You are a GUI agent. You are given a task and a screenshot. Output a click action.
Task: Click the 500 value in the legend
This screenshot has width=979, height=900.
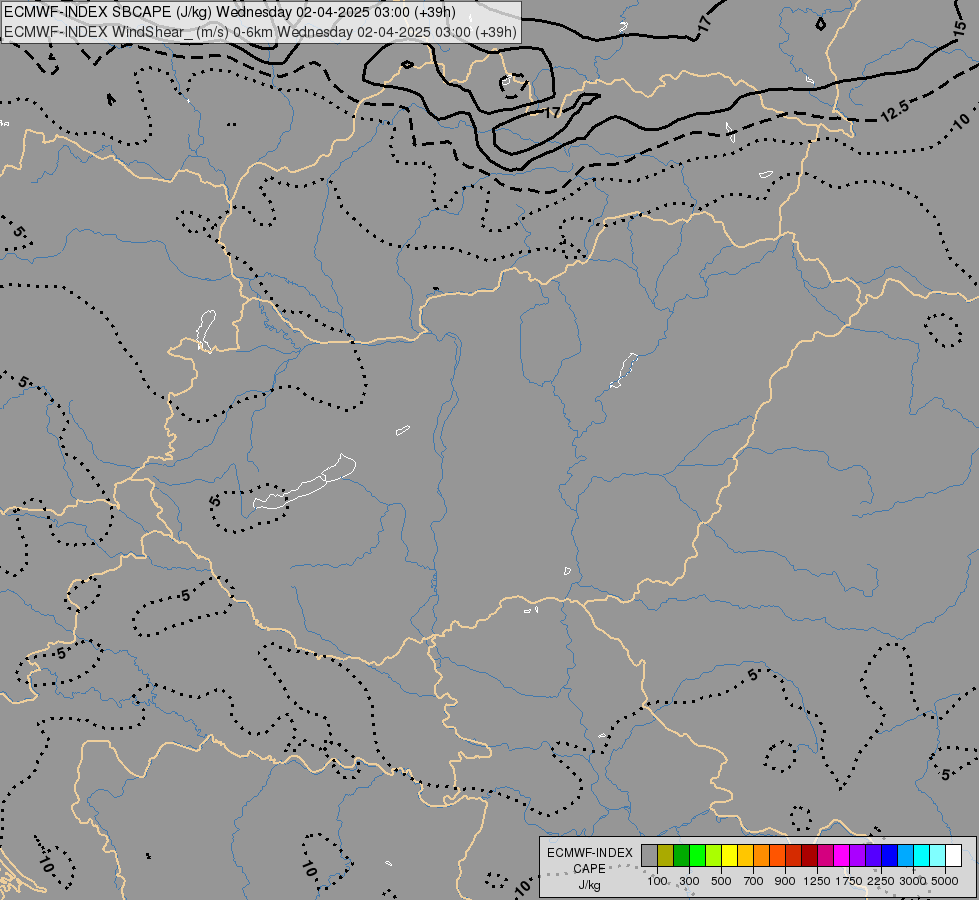(x=721, y=881)
